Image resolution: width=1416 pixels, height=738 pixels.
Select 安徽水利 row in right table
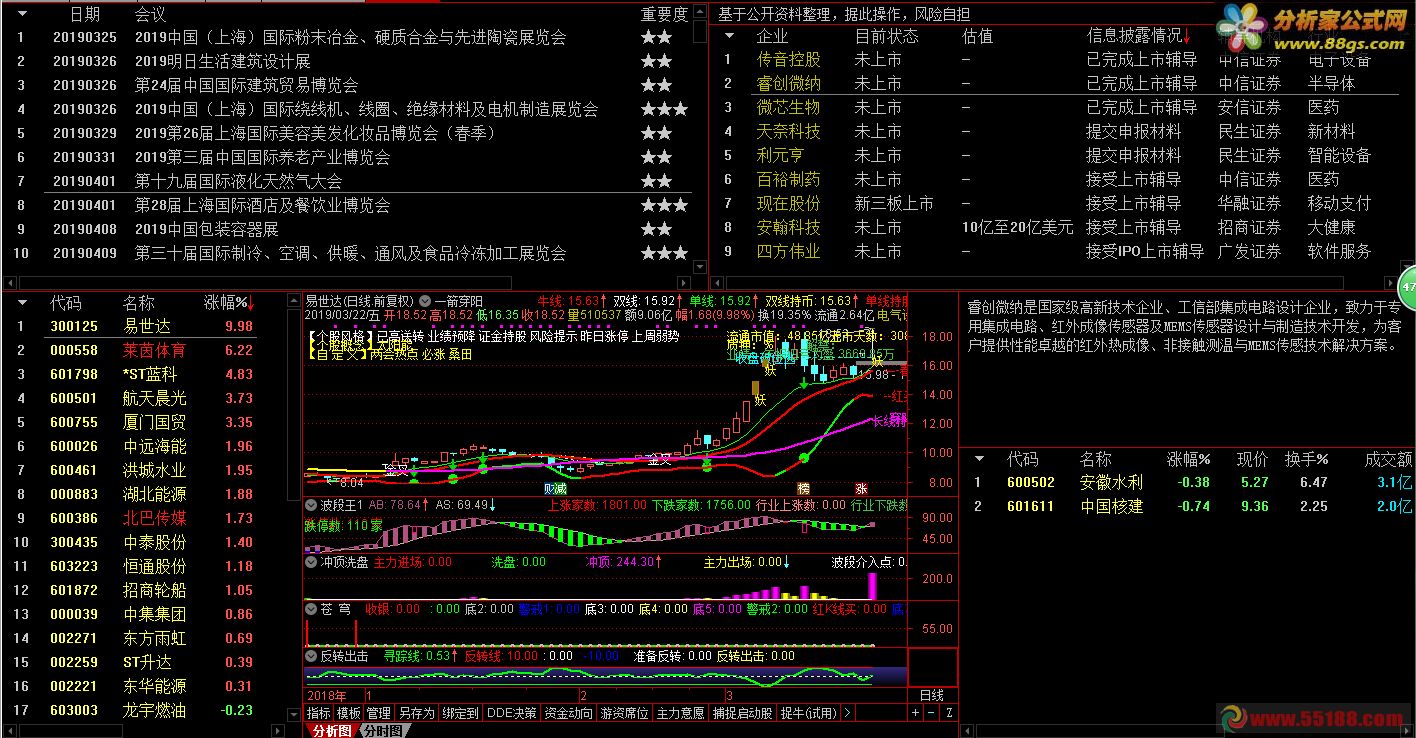tap(1190, 482)
